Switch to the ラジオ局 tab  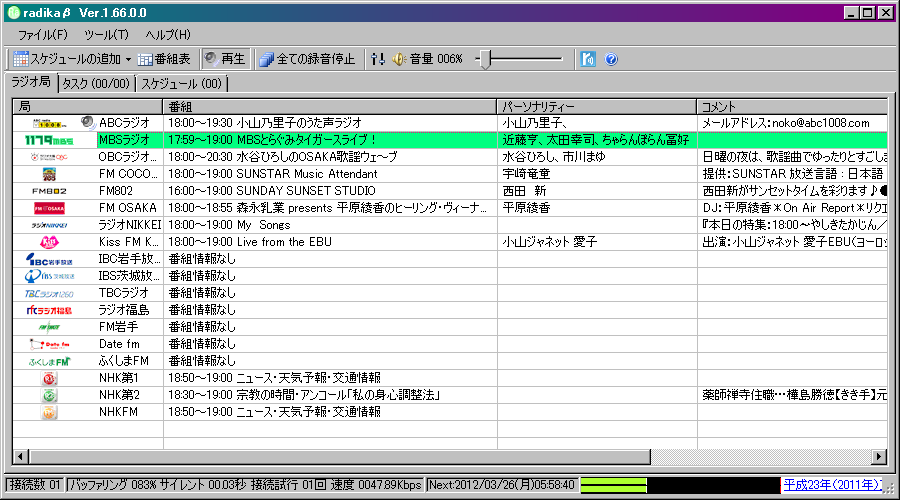(x=31, y=82)
